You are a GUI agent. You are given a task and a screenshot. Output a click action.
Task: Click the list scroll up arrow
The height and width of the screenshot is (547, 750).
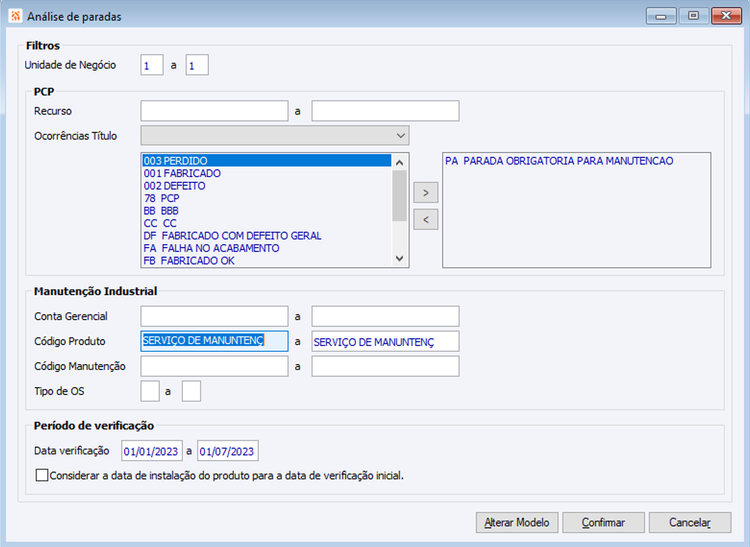click(400, 162)
